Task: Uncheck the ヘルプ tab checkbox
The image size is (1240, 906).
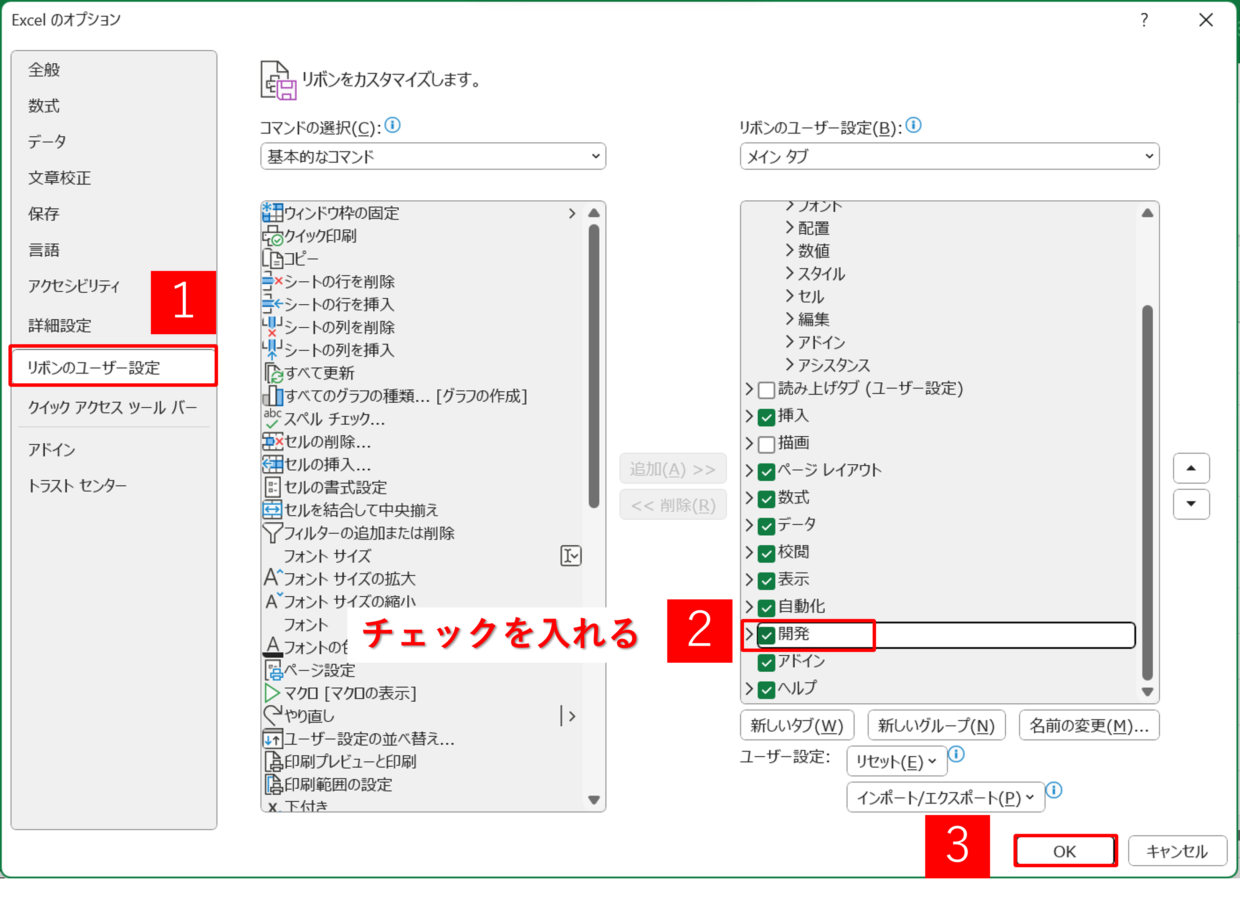Action: [x=767, y=689]
